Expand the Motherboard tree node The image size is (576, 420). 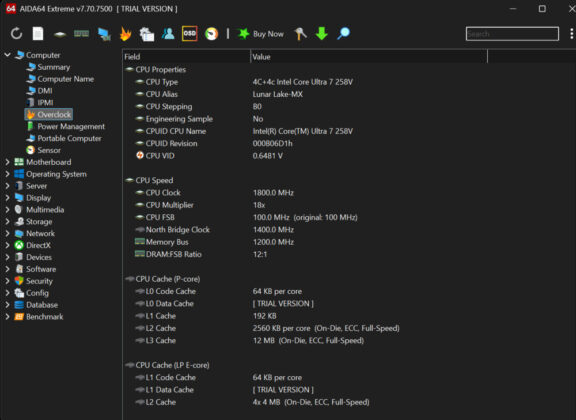pos(7,162)
